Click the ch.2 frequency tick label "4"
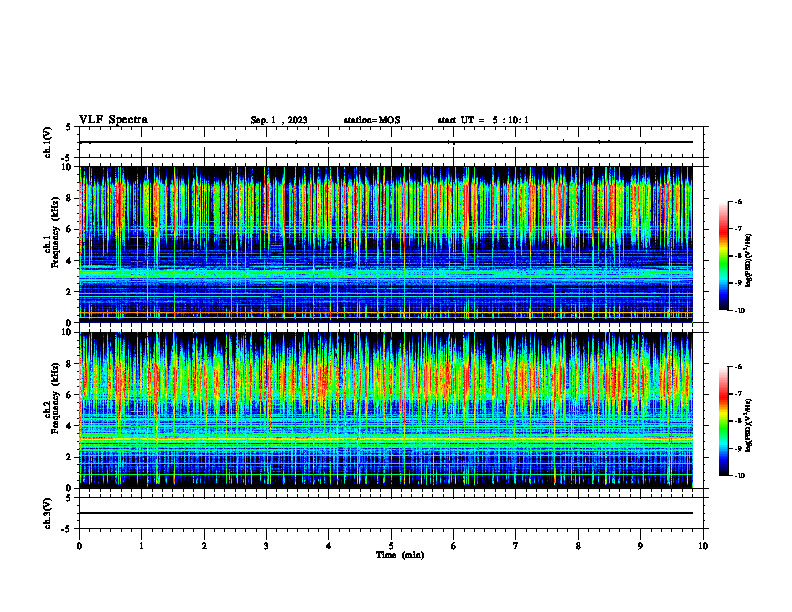The image size is (792, 612). click(x=69, y=426)
